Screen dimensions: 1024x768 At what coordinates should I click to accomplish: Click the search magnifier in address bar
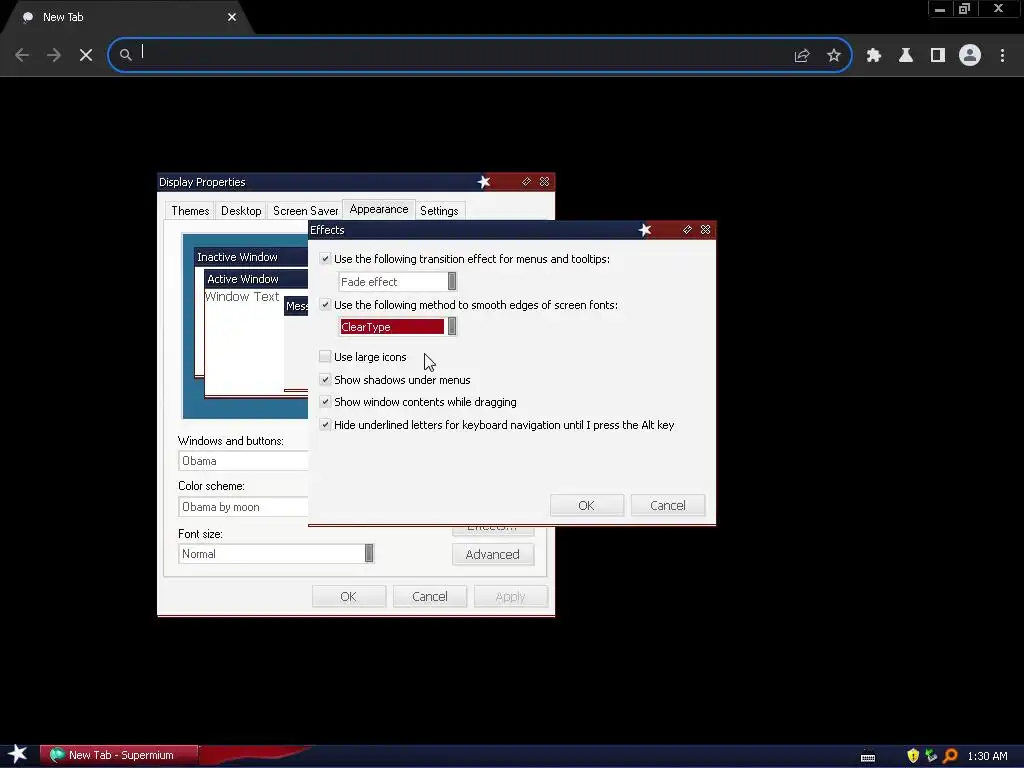coord(125,55)
